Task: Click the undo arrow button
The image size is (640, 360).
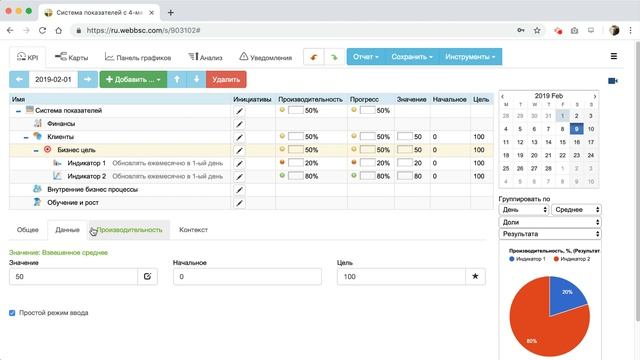Action: [x=314, y=57]
